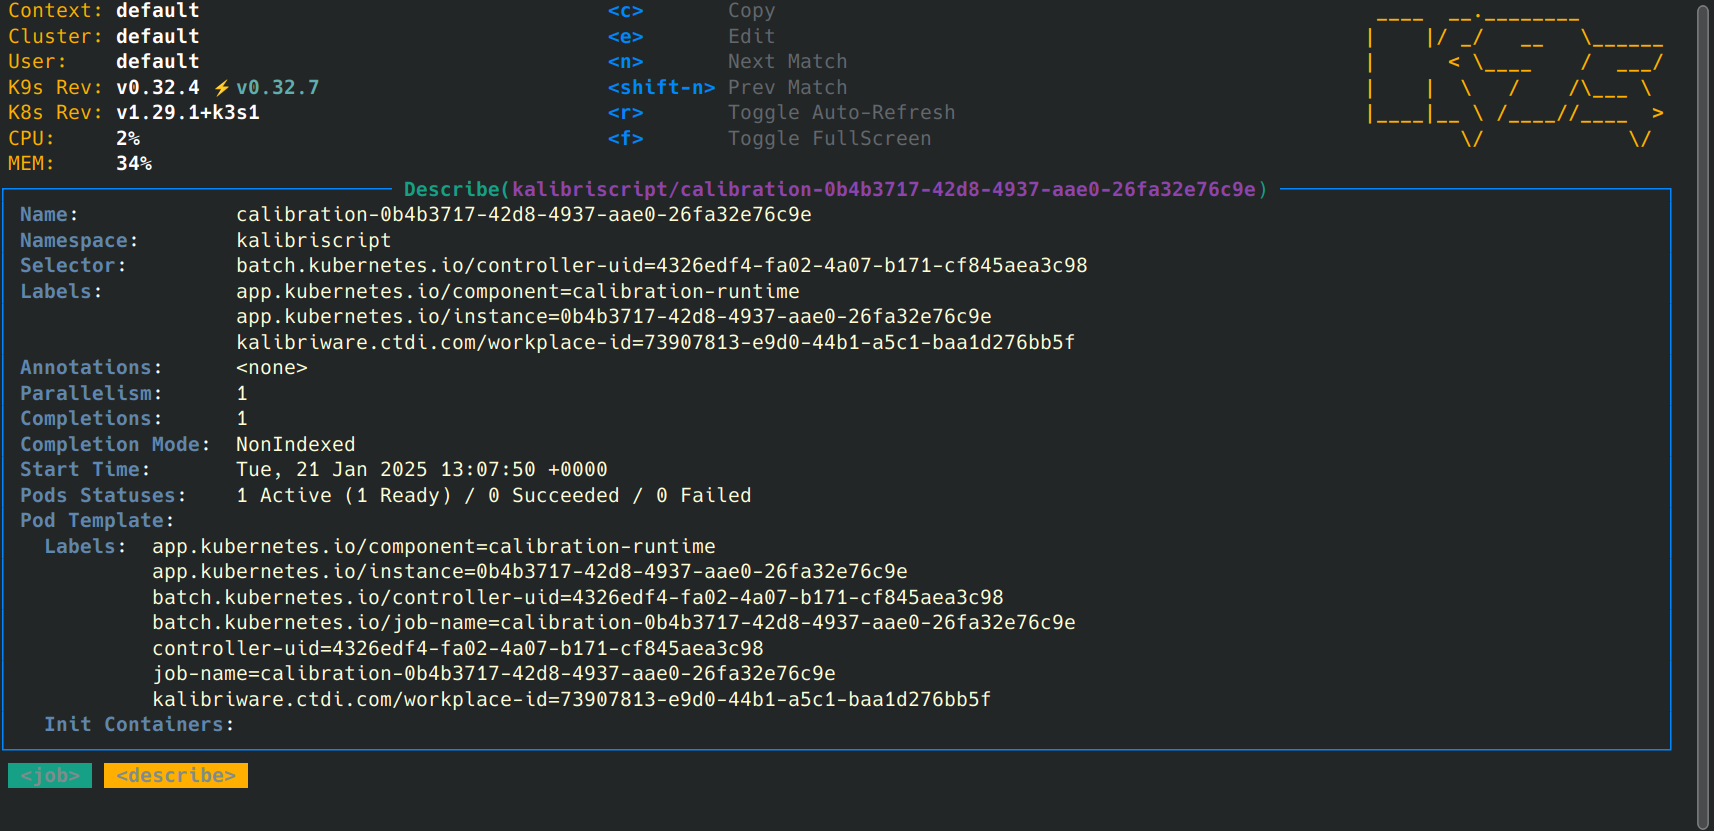Select the <describe> breadcrumb
1714x831 pixels.
click(176, 776)
